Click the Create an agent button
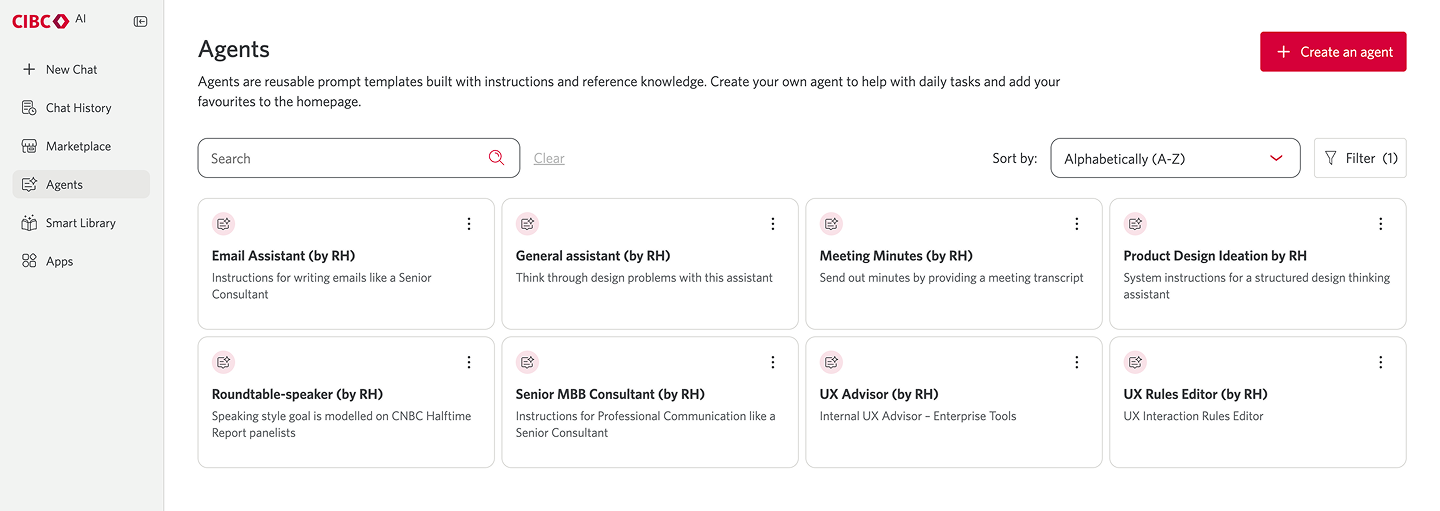 (x=1333, y=52)
